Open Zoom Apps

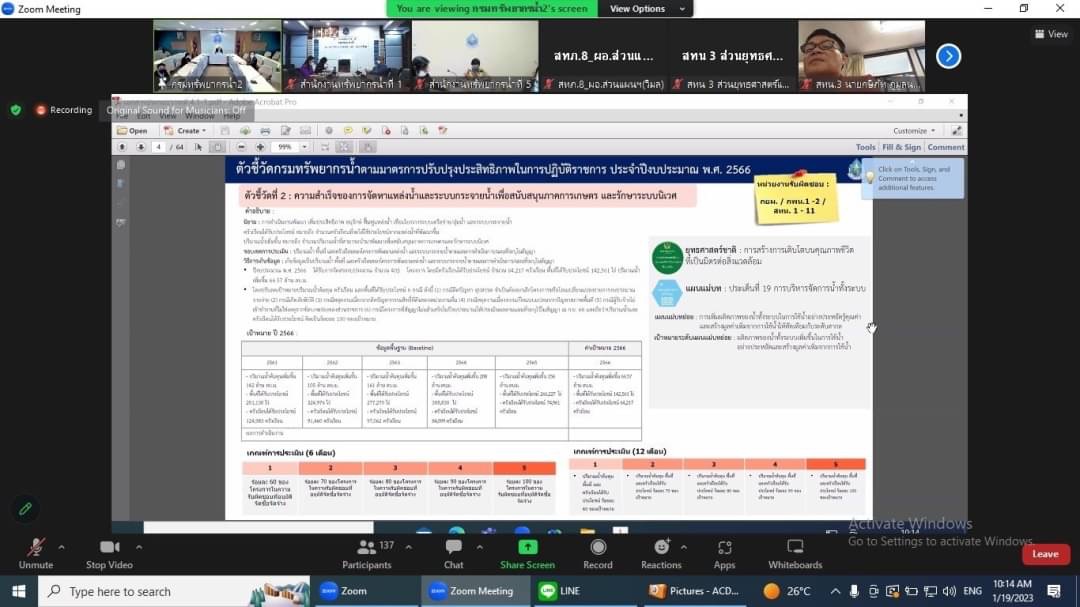(x=724, y=553)
